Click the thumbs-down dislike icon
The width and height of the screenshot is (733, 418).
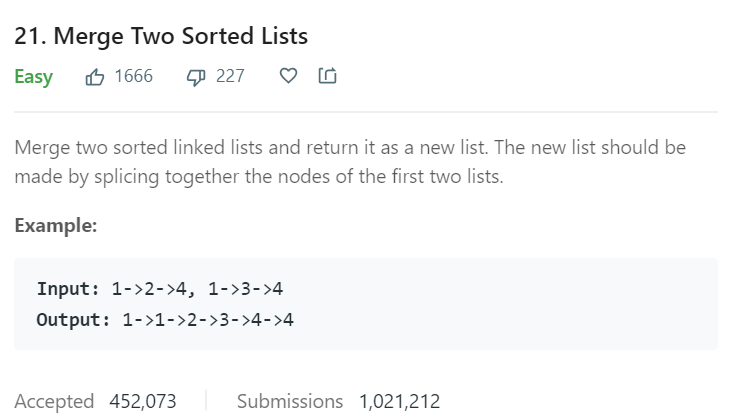[196, 77]
